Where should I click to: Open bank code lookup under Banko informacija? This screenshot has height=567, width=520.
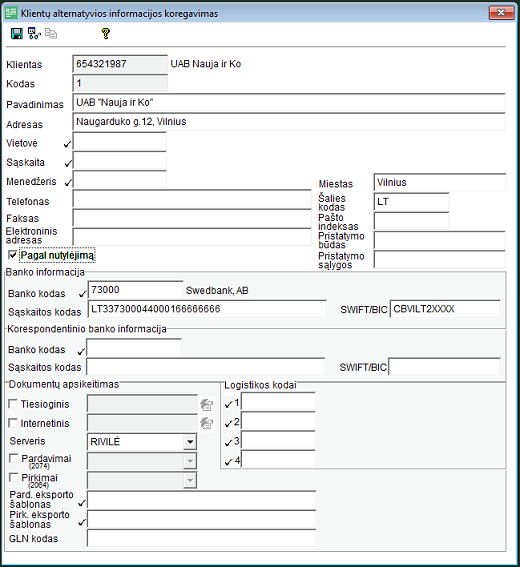coord(82,294)
